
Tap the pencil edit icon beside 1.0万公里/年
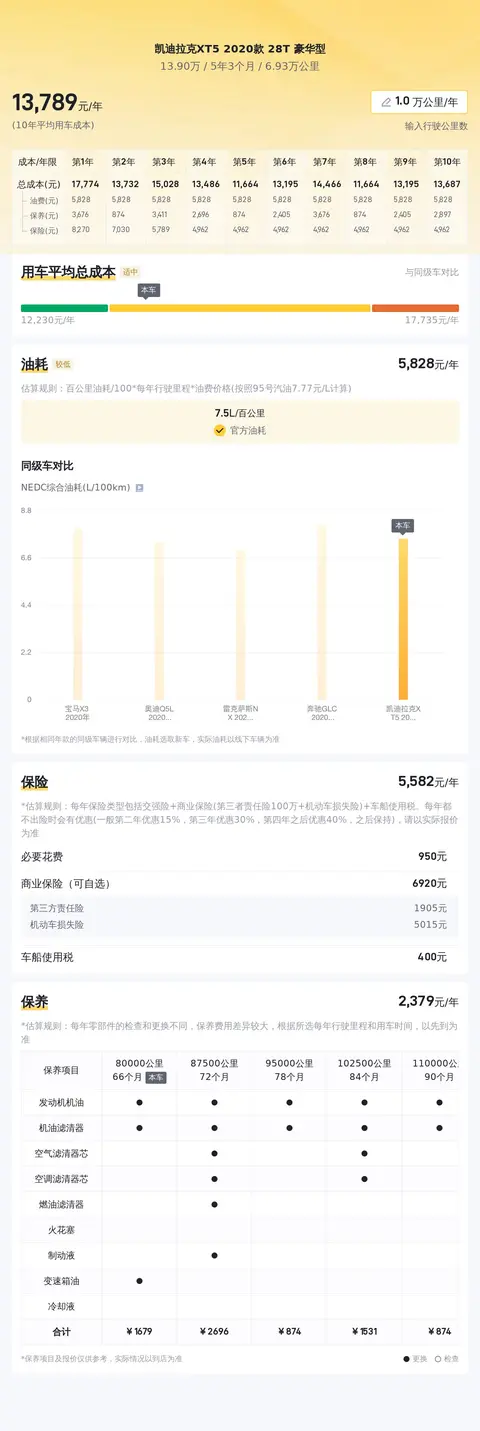386,102
